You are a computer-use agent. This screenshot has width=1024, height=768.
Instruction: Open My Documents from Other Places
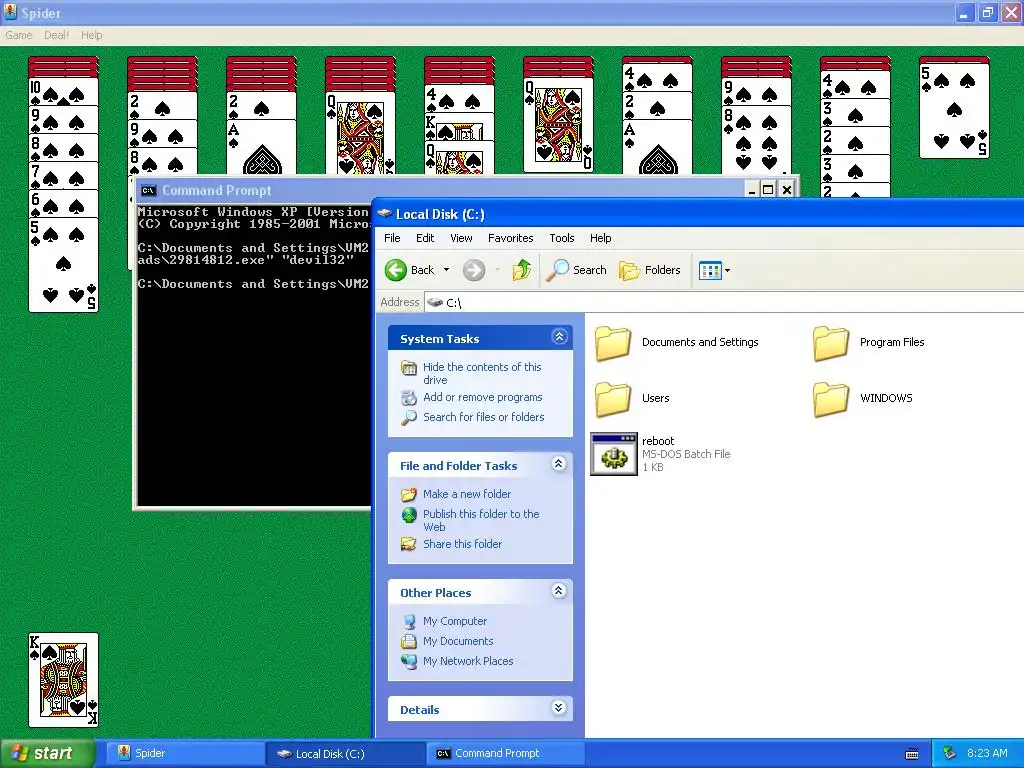pyautogui.click(x=458, y=641)
